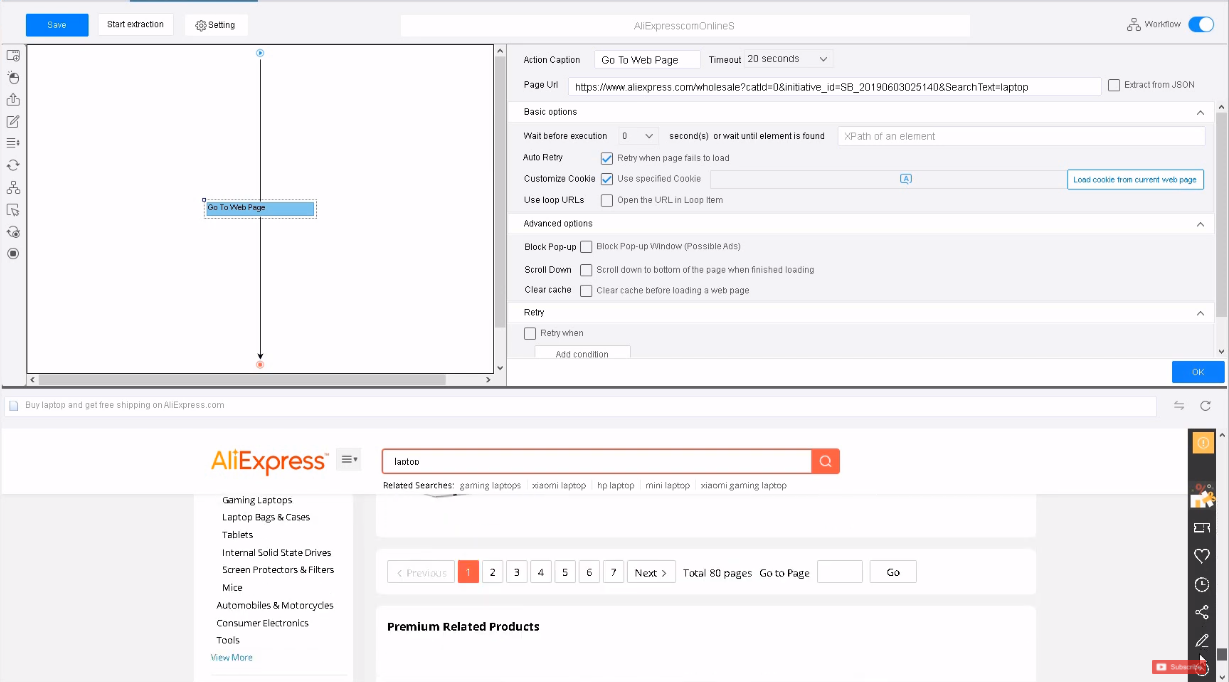Go to results page 5
This screenshot has height=682, width=1229.
coord(565,572)
